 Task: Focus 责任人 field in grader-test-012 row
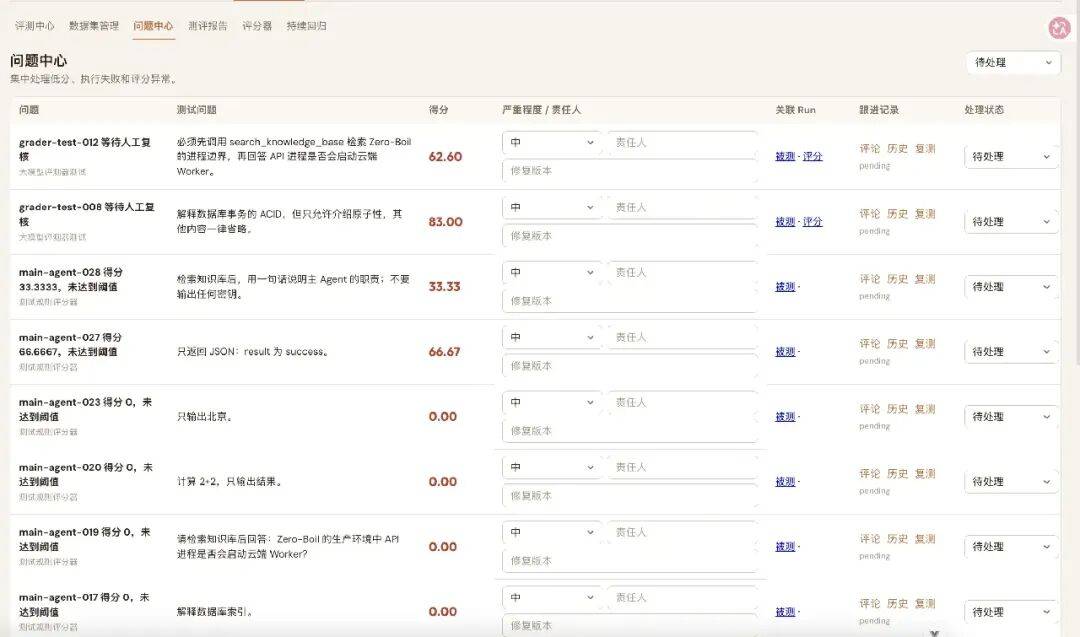coord(683,143)
